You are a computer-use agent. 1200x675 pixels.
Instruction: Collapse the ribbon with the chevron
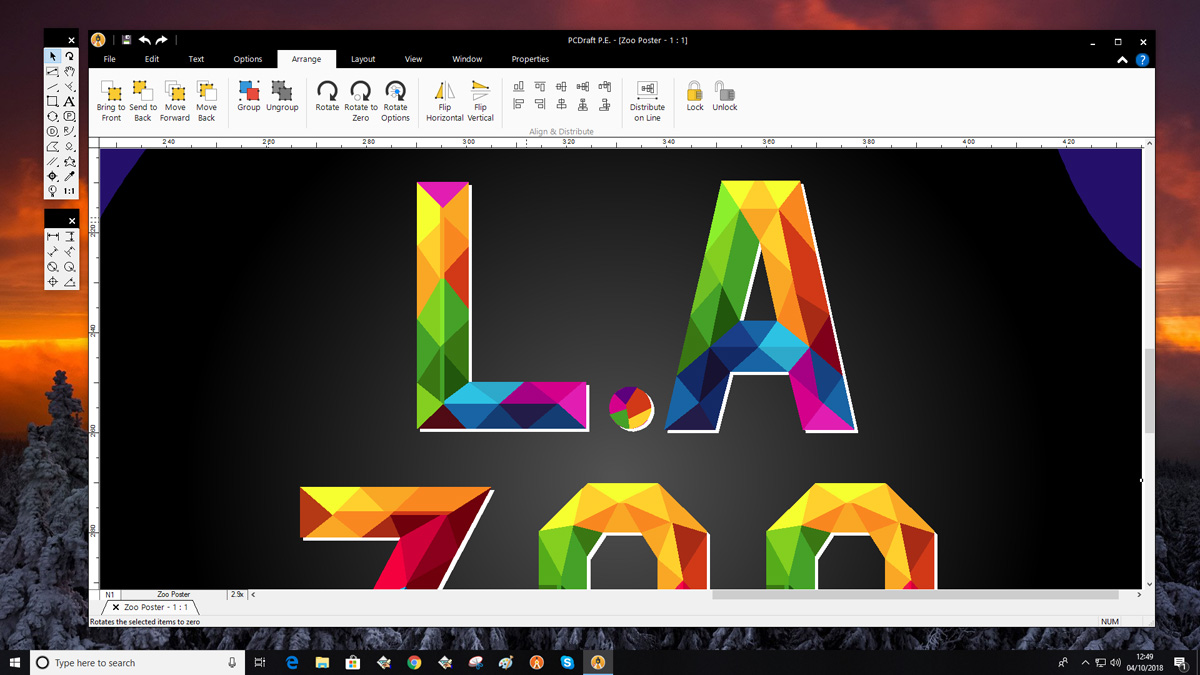pyautogui.click(x=1123, y=60)
